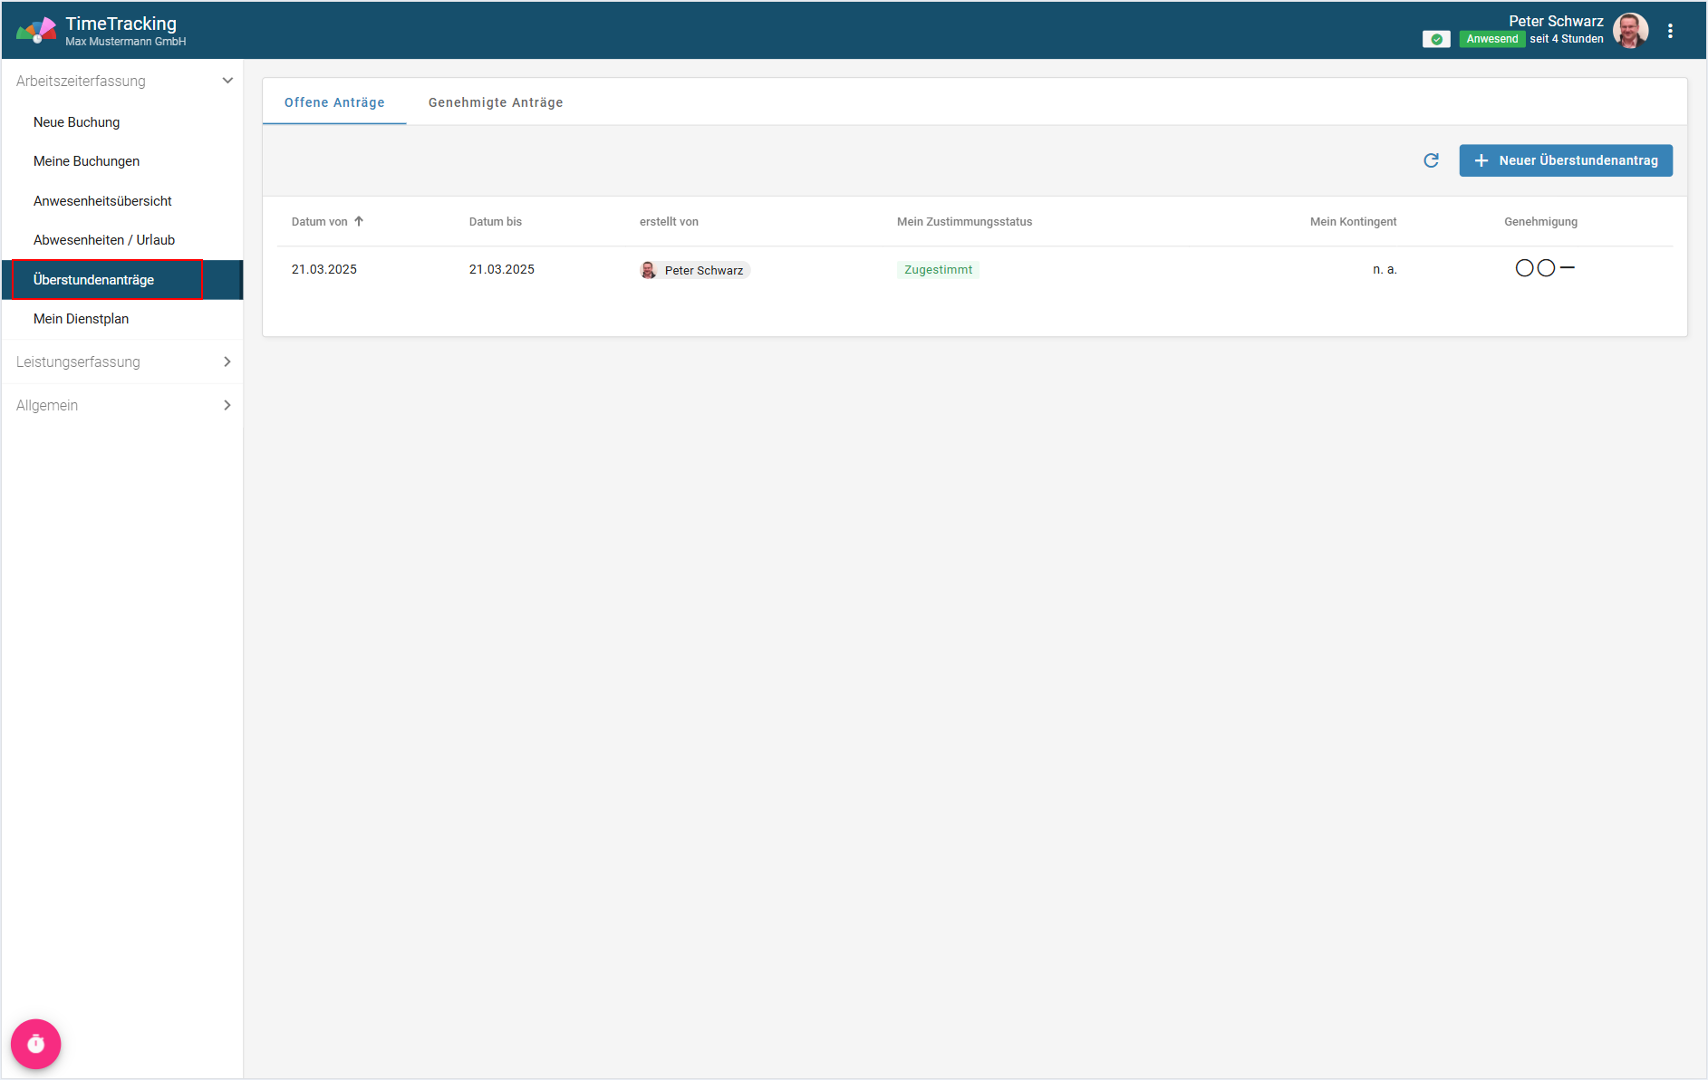The width and height of the screenshot is (1708, 1080).
Task: Click Peter Schwarz profile avatar in header
Action: (x=1630, y=31)
